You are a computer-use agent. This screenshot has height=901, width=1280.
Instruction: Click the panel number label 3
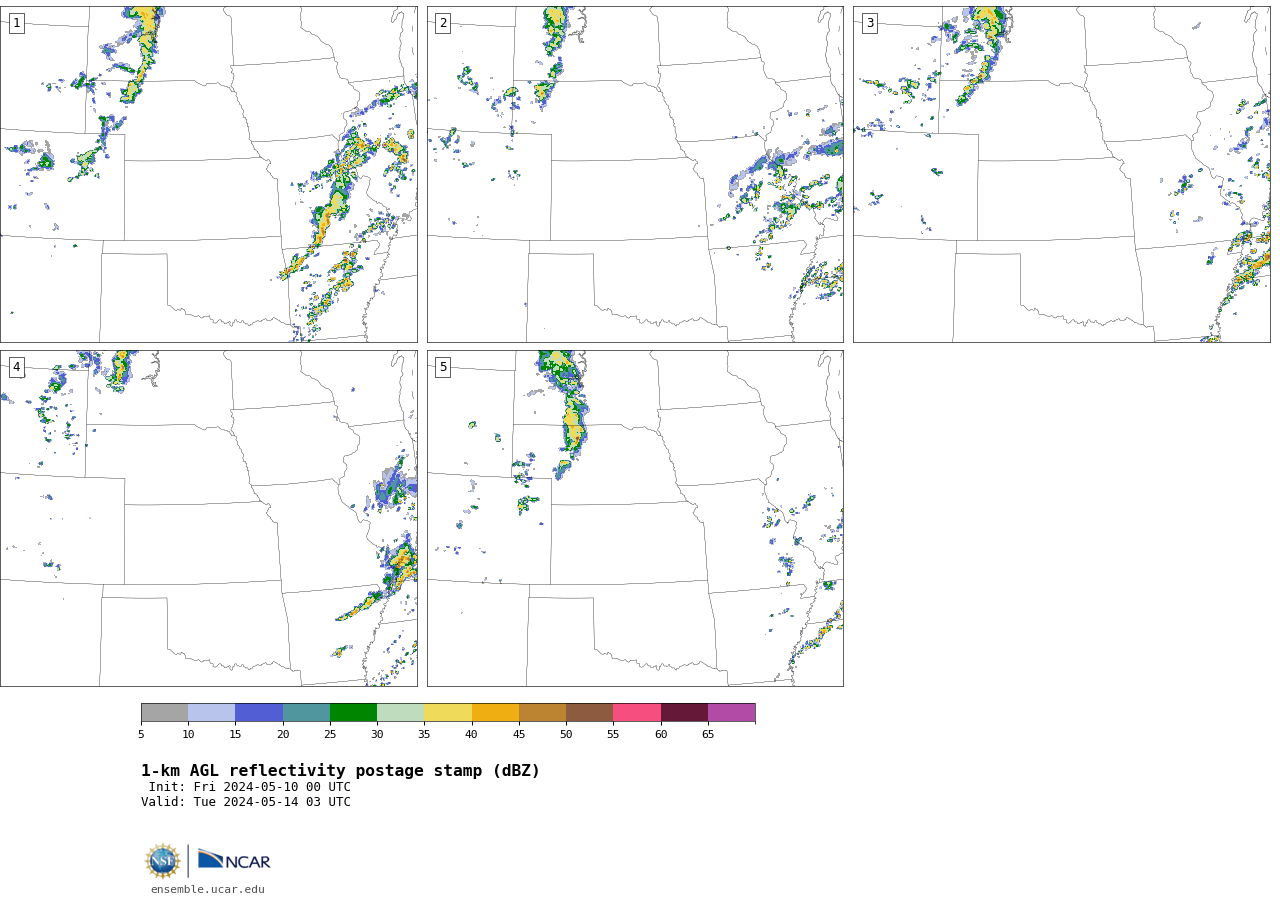point(869,23)
